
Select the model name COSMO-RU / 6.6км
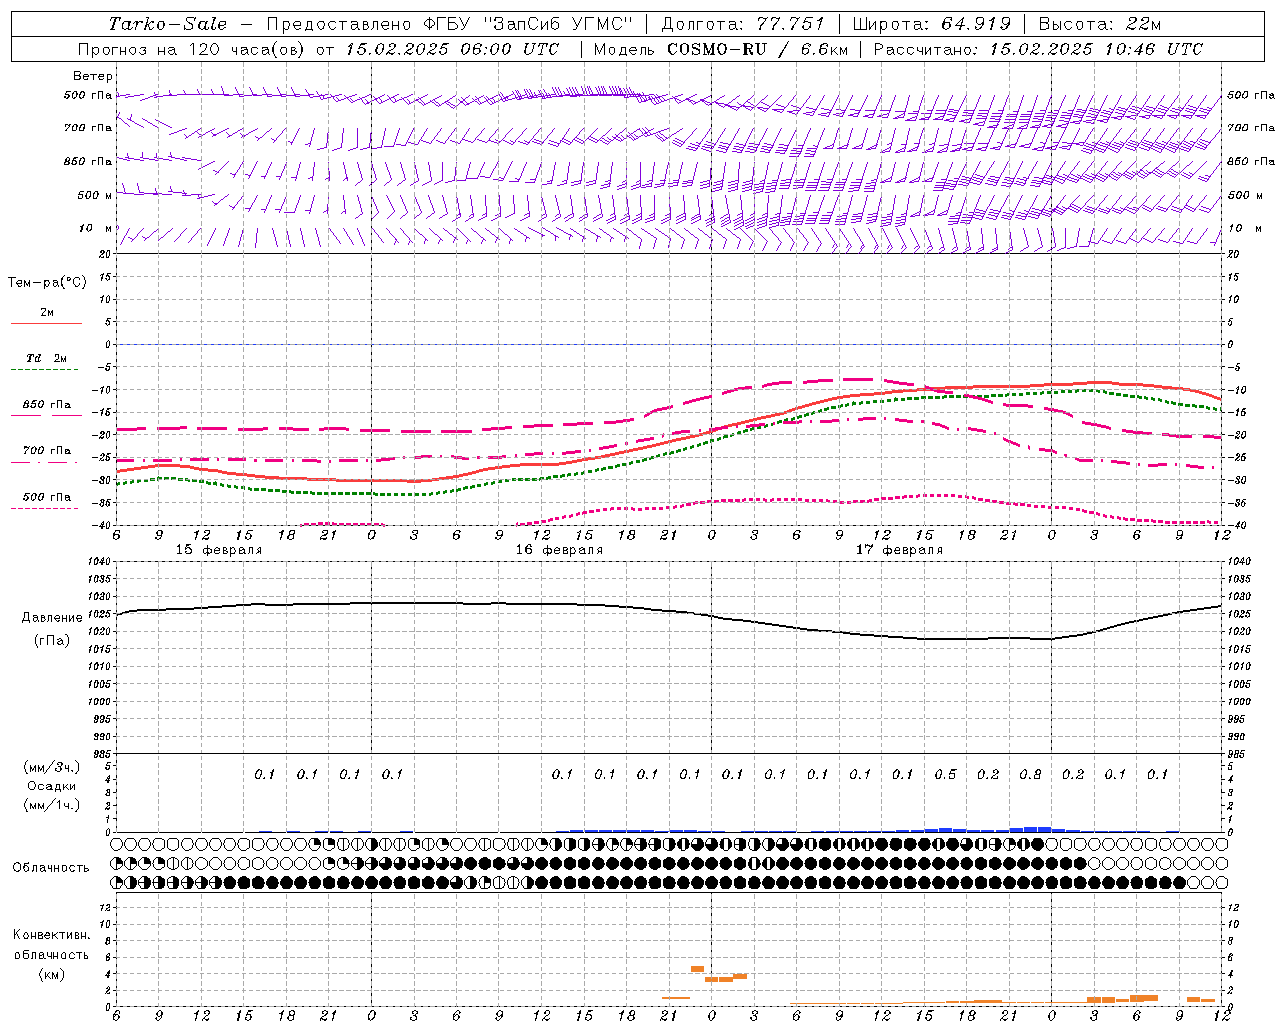[757, 49]
